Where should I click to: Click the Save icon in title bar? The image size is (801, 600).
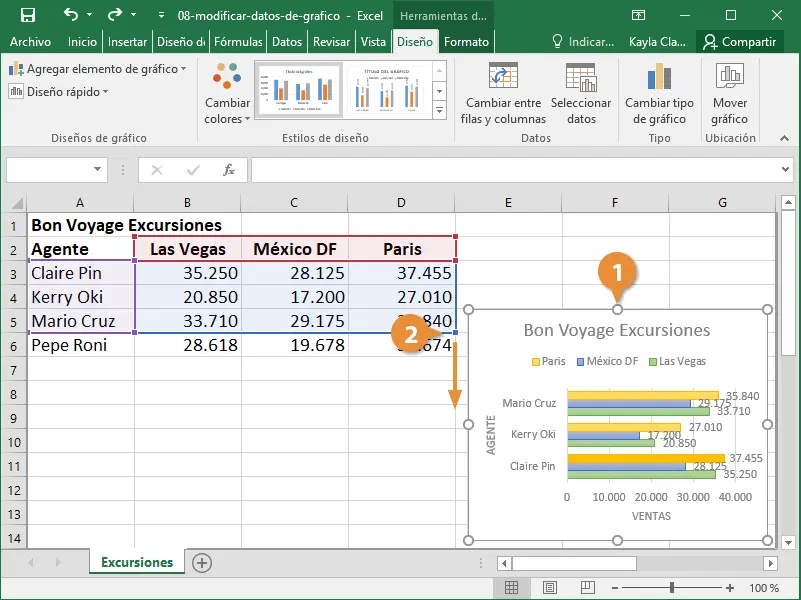pos(27,15)
